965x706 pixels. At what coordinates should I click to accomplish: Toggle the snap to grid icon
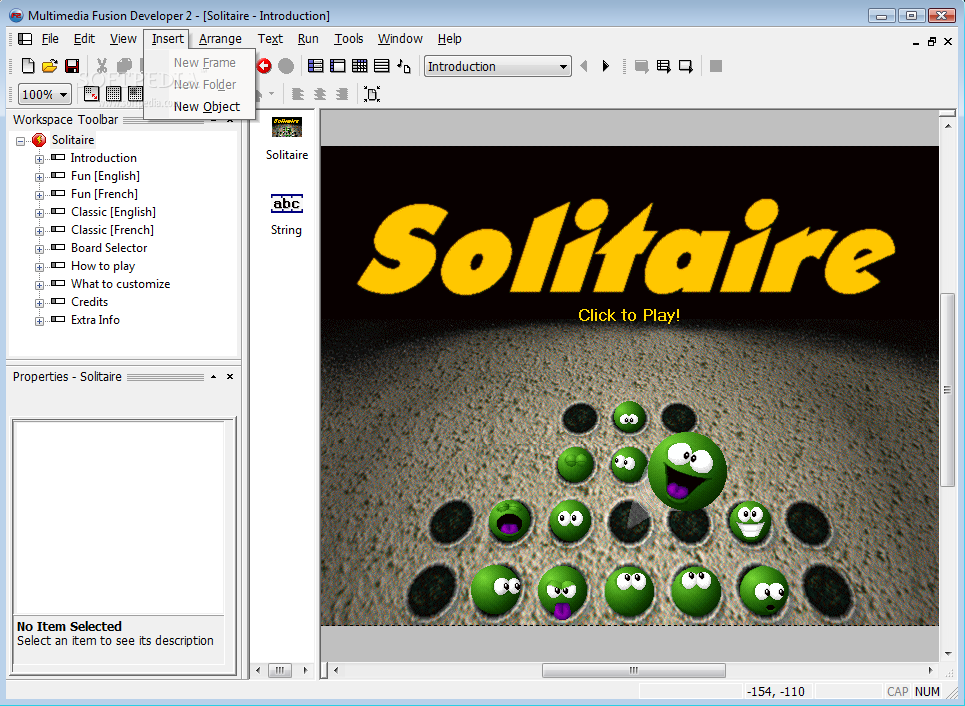point(135,94)
